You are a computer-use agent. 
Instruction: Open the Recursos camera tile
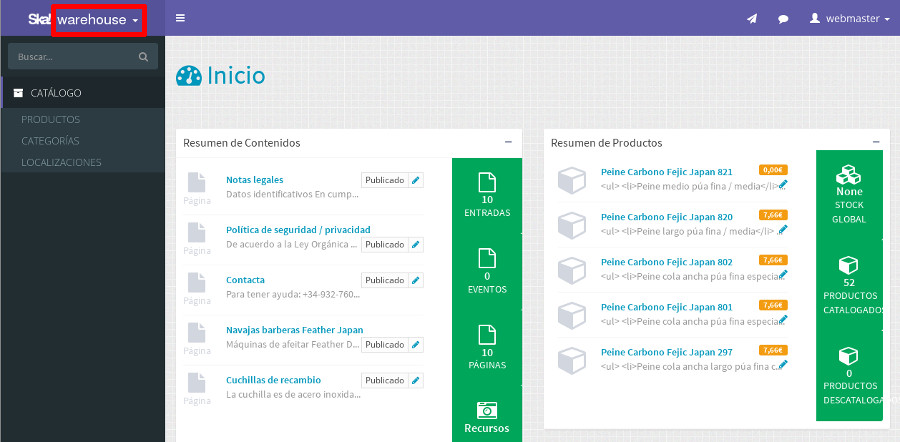point(487,417)
